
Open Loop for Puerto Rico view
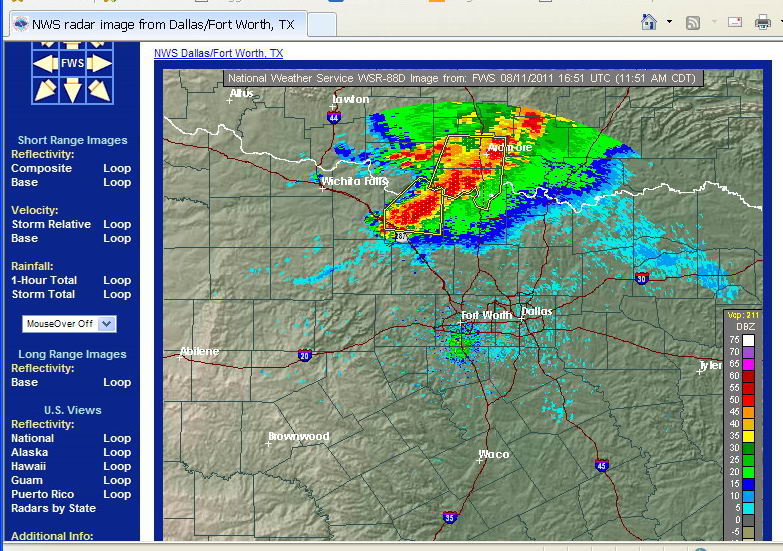click(x=117, y=494)
